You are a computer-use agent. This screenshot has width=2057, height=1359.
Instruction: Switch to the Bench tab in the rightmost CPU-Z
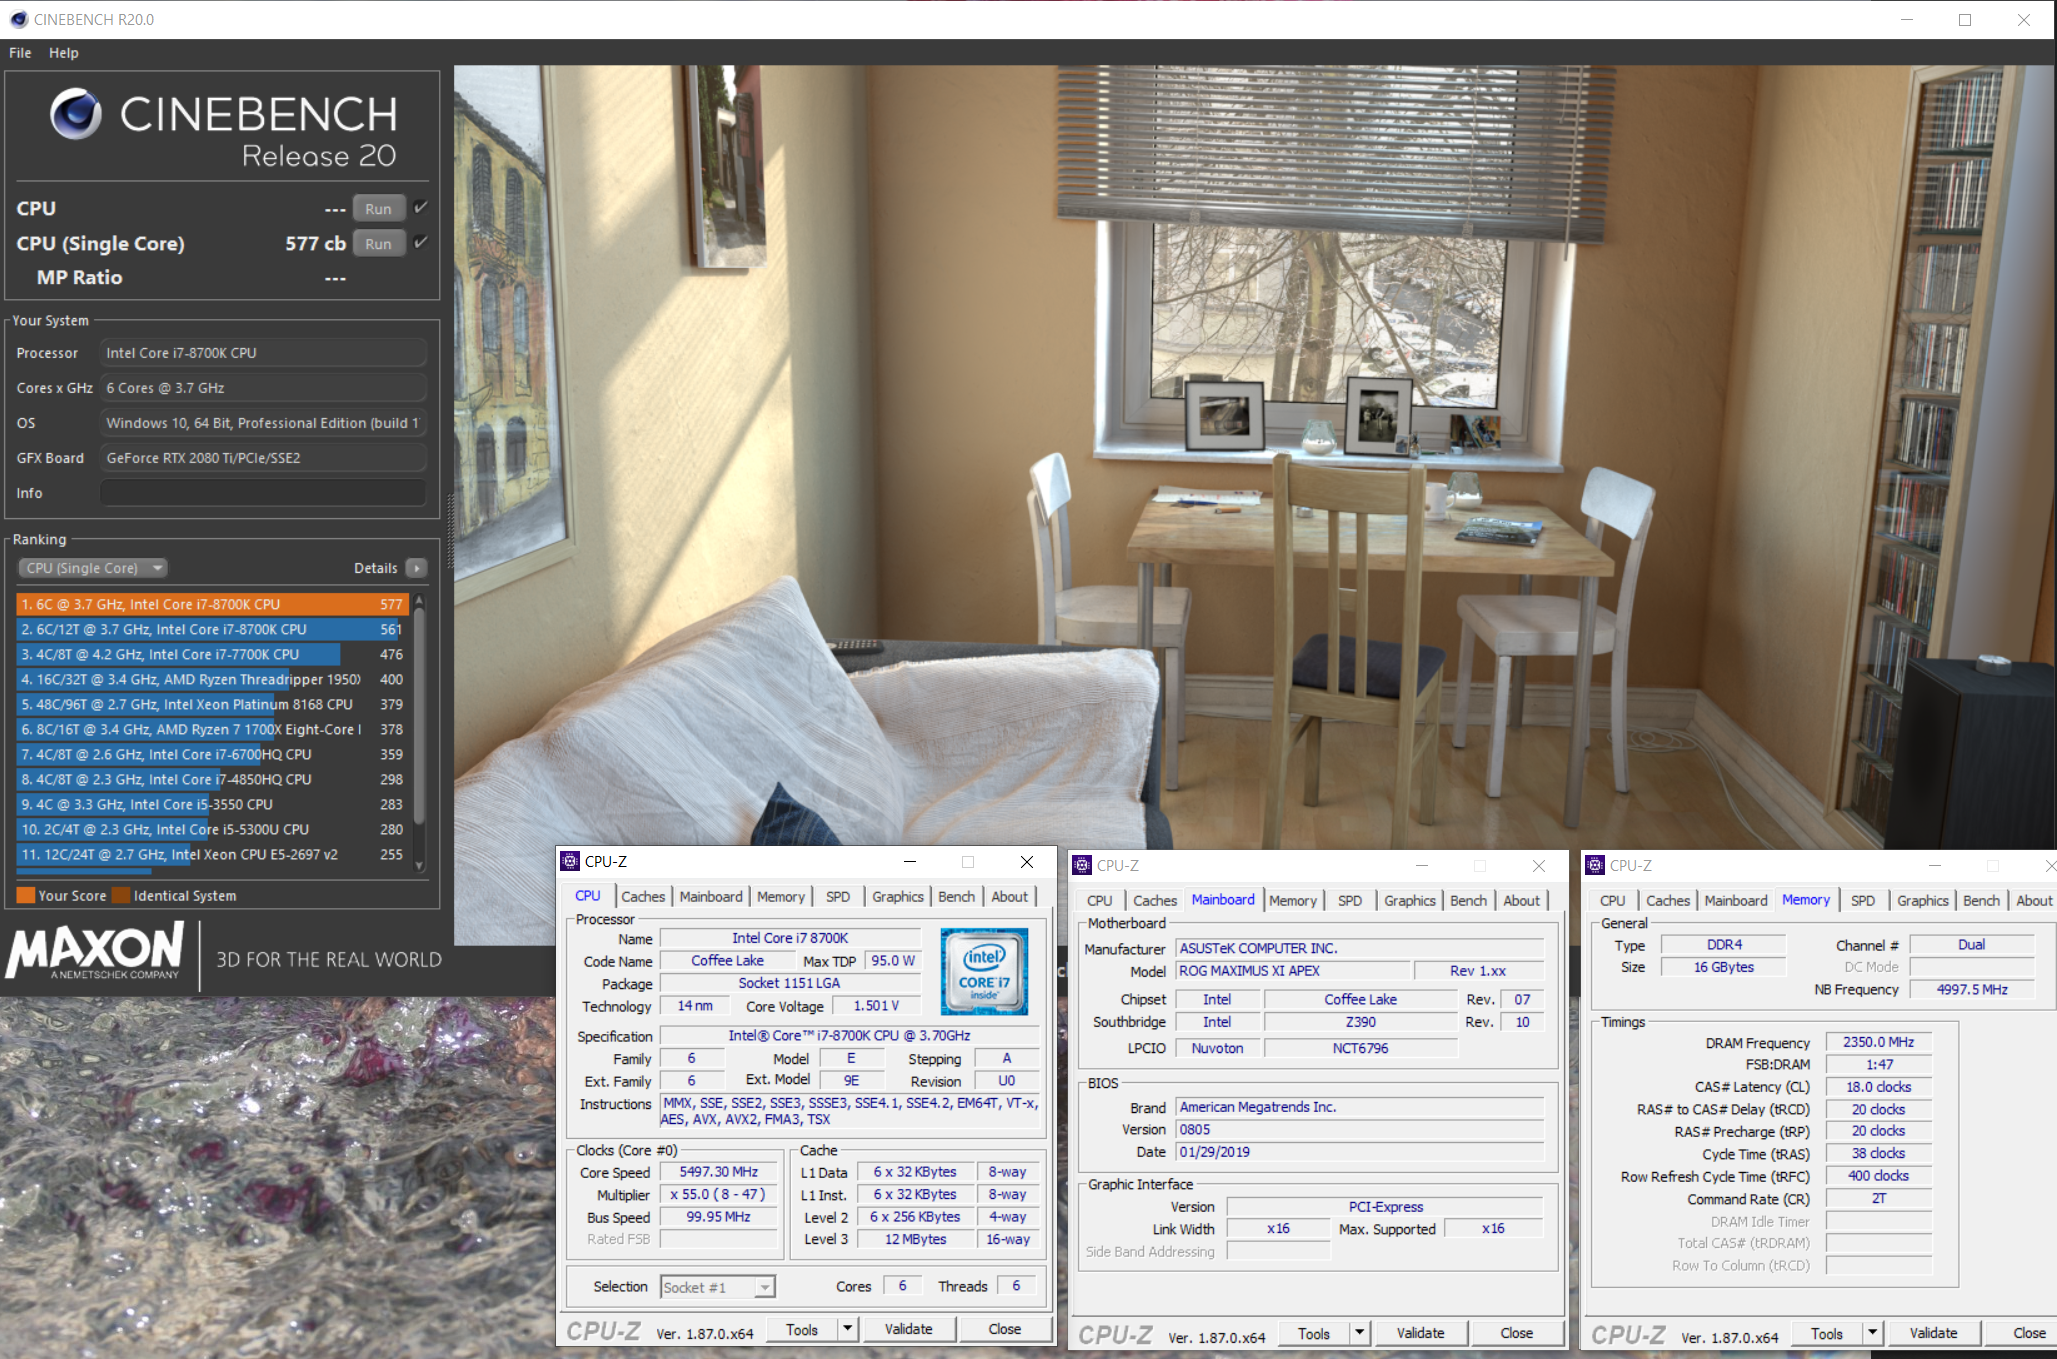coord(1981,899)
